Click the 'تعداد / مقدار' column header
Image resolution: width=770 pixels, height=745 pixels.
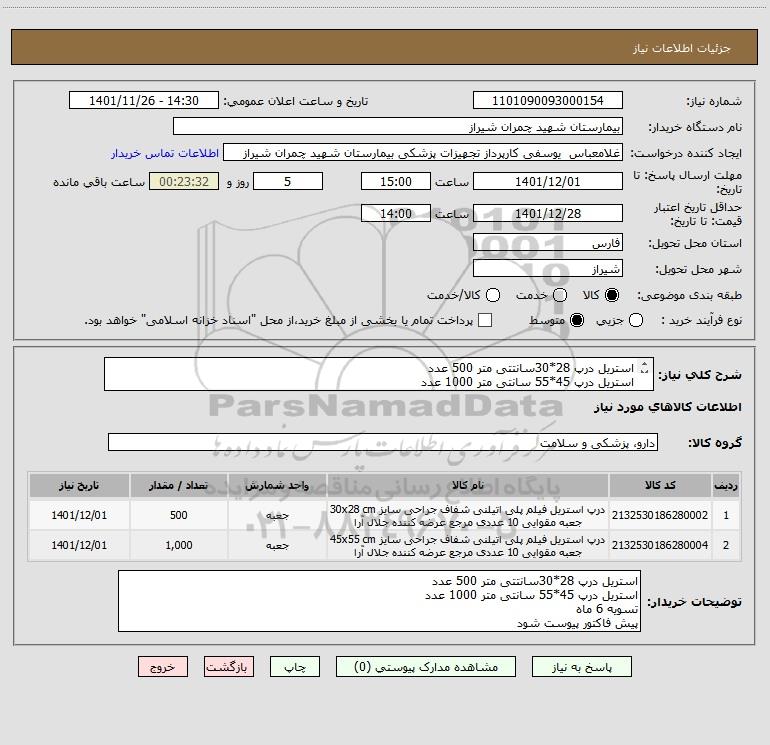point(179,485)
